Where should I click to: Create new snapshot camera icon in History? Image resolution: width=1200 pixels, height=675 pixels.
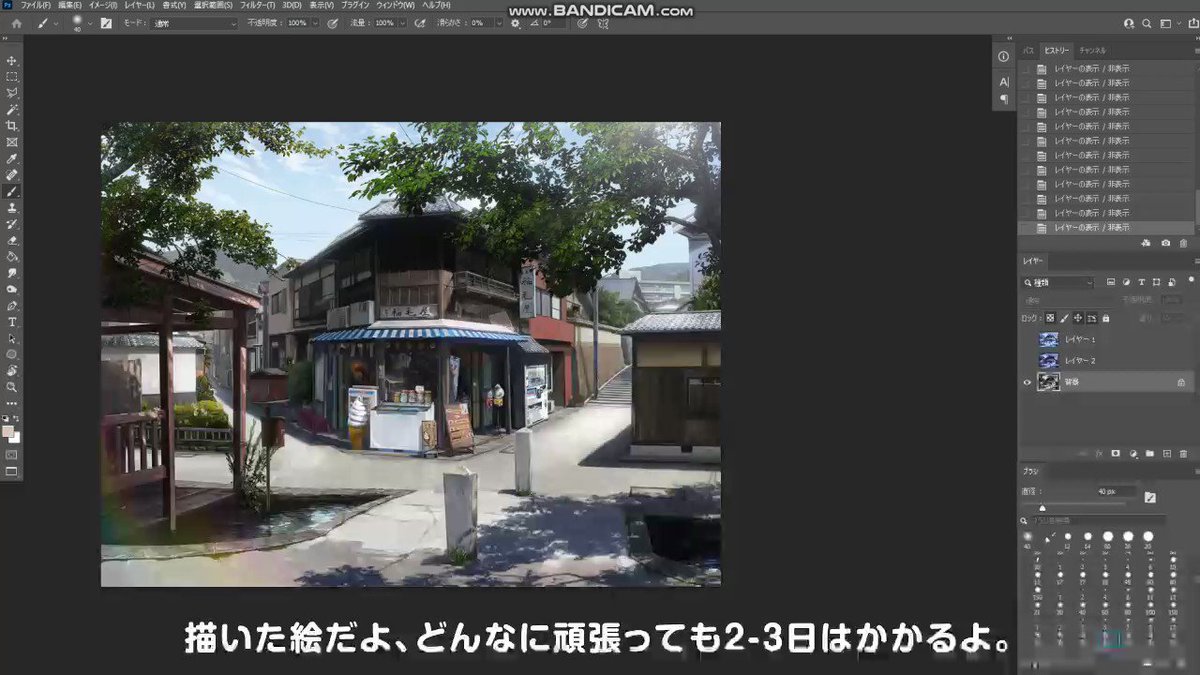(1165, 243)
